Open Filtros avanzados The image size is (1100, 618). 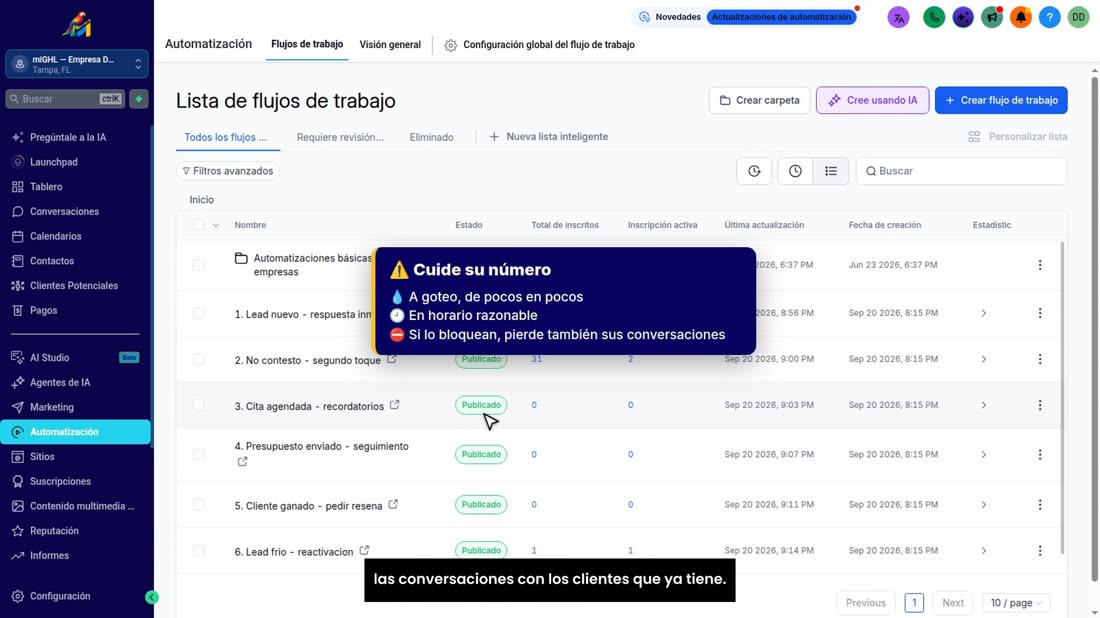(227, 171)
